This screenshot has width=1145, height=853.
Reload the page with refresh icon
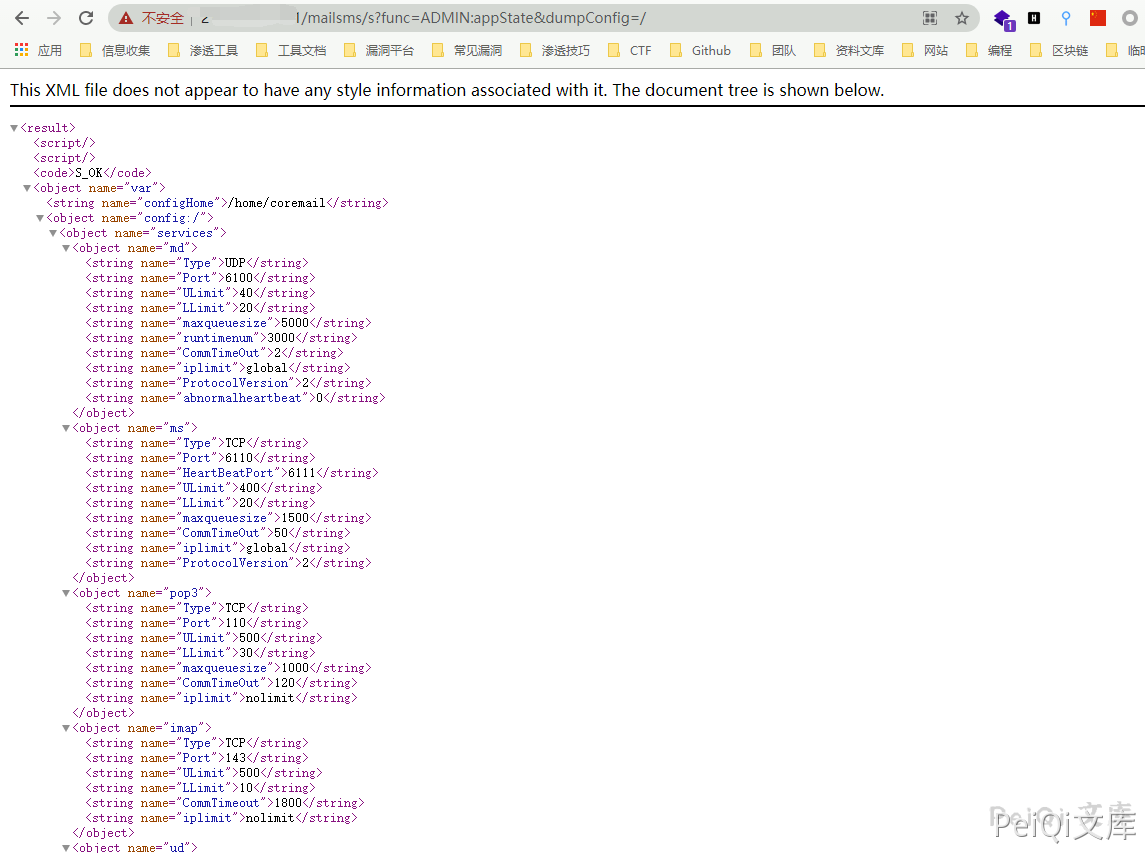pyautogui.click(x=86, y=18)
